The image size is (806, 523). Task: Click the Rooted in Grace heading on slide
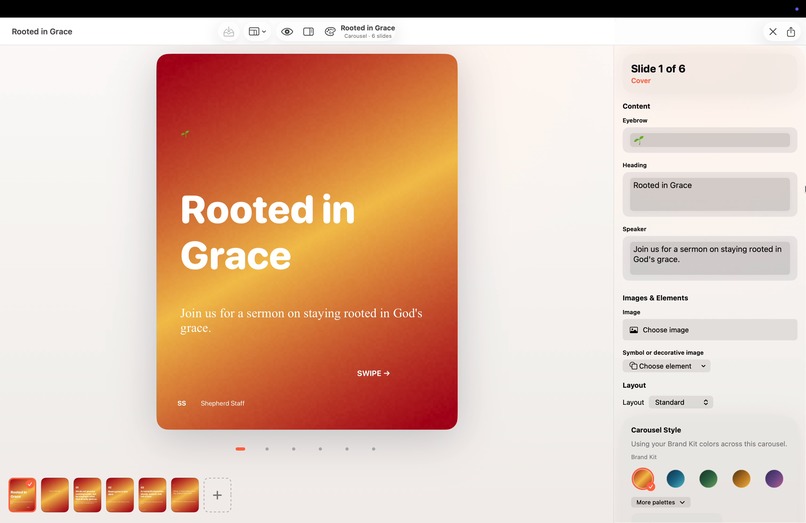click(x=268, y=232)
